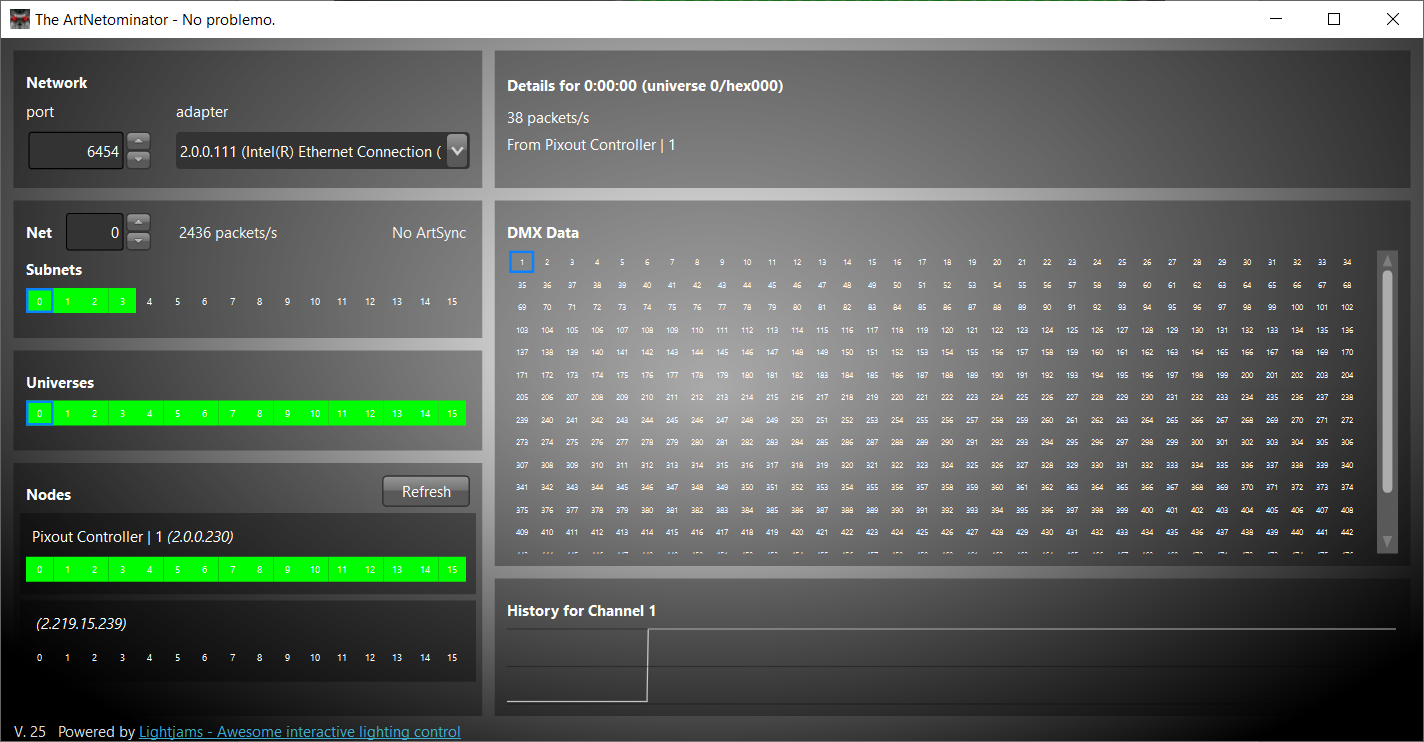Screen dimensions: 1424x742
Task: Open the network adapter dropdown
Action: (457, 151)
